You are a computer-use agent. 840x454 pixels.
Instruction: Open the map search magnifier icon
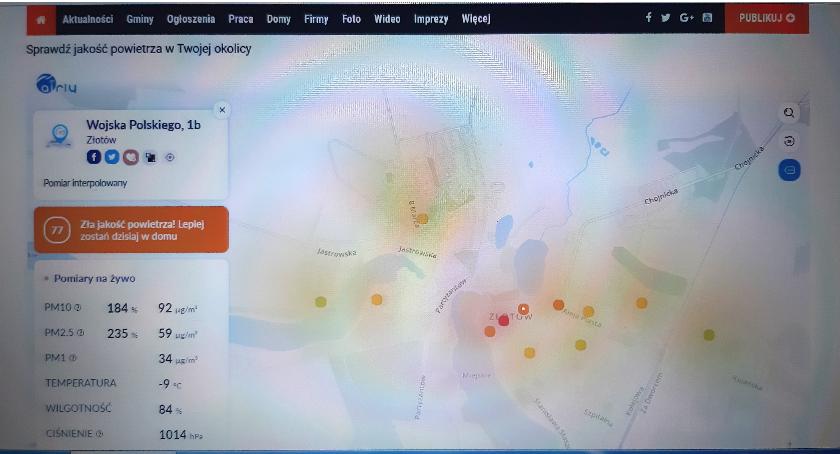click(789, 113)
